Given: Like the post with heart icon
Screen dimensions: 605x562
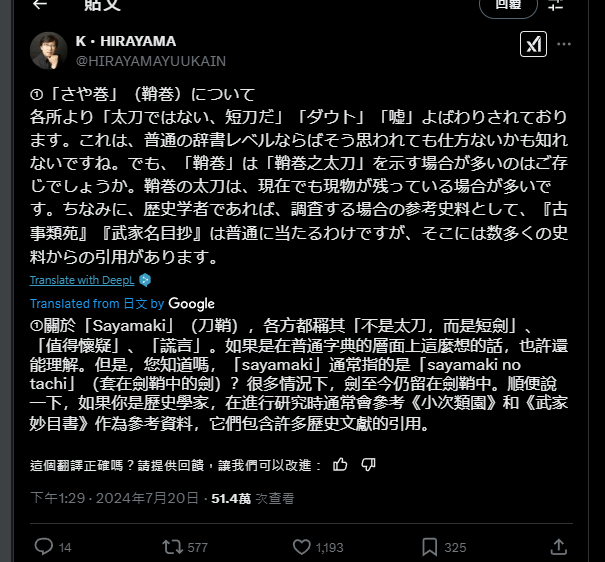Looking at the screenshot, I should coord(301,547).
